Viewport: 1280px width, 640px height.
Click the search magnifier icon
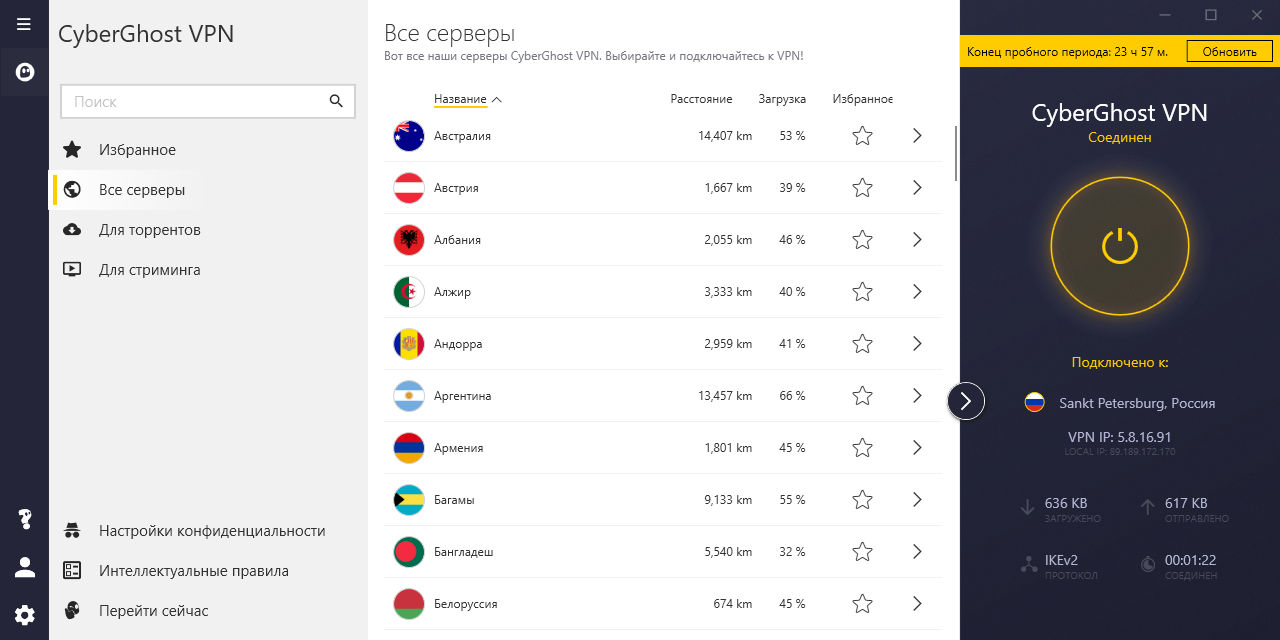click(x=336, y=101)
